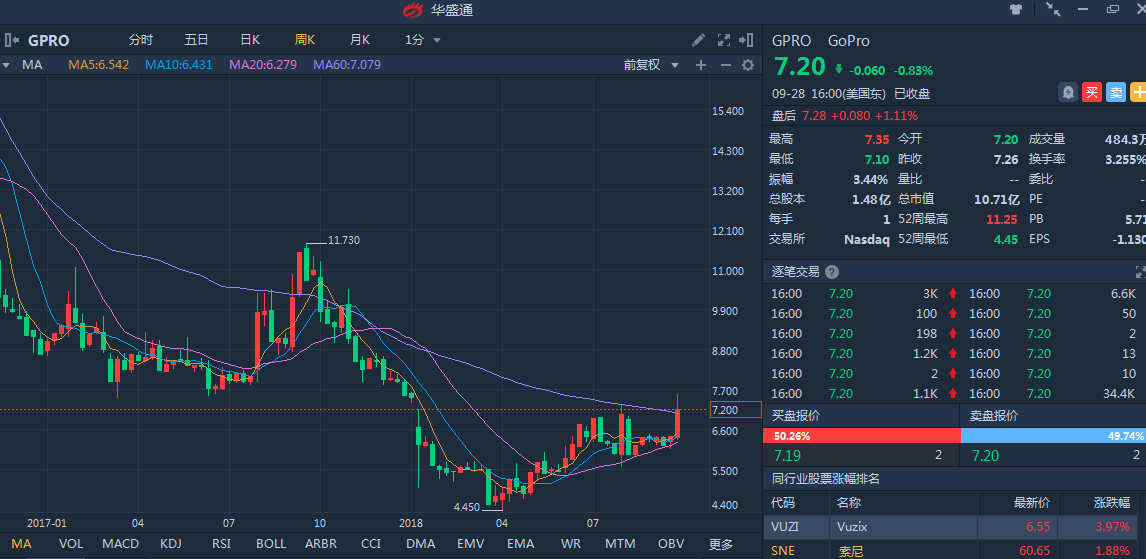Select the KDJ indicator
This screenshot has width=1146, height=559.
172,544
